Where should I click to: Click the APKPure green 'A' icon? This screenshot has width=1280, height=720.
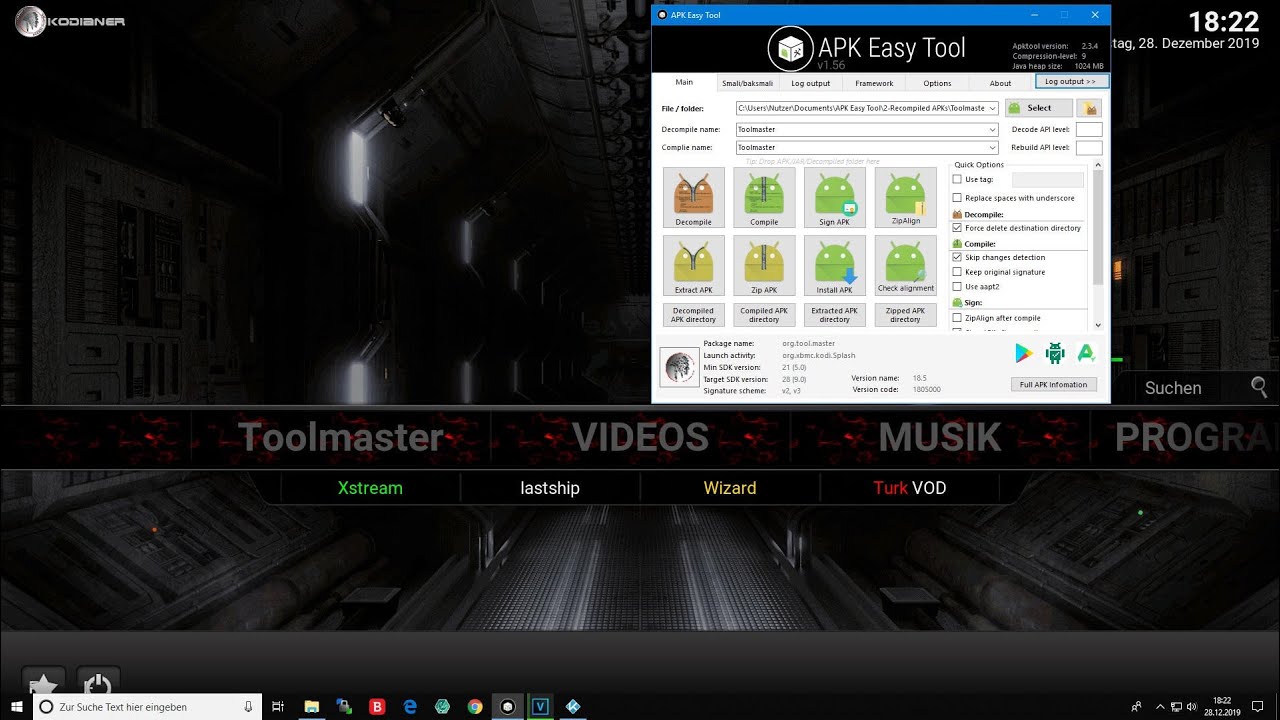tap(1086, 352)
